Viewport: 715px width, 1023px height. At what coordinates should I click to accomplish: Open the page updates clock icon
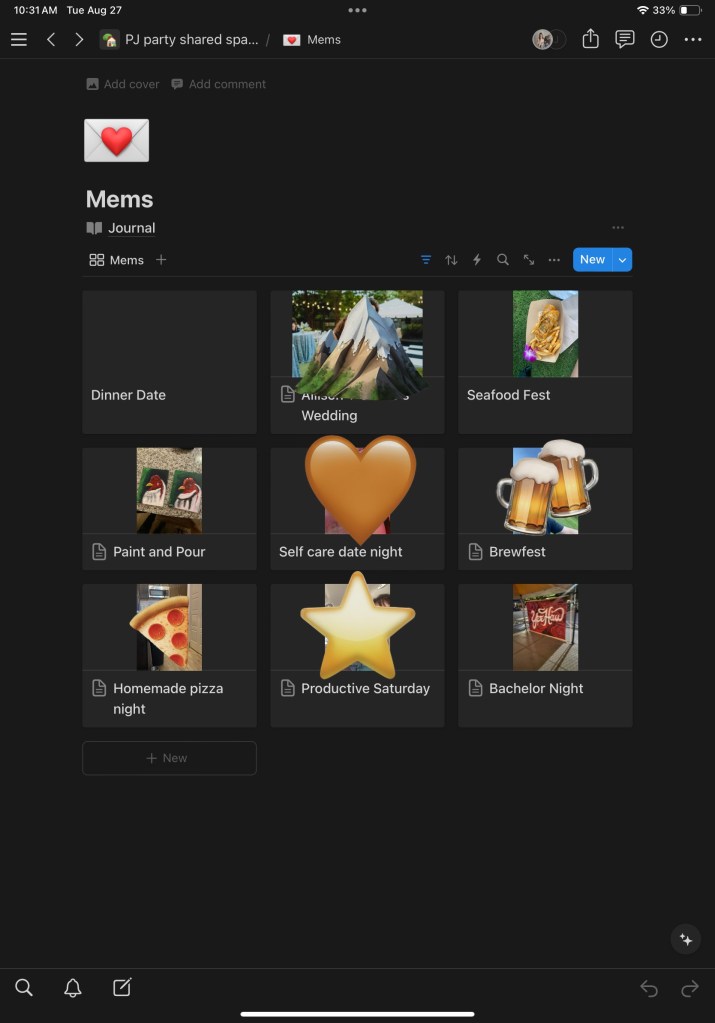click(659, 39)
